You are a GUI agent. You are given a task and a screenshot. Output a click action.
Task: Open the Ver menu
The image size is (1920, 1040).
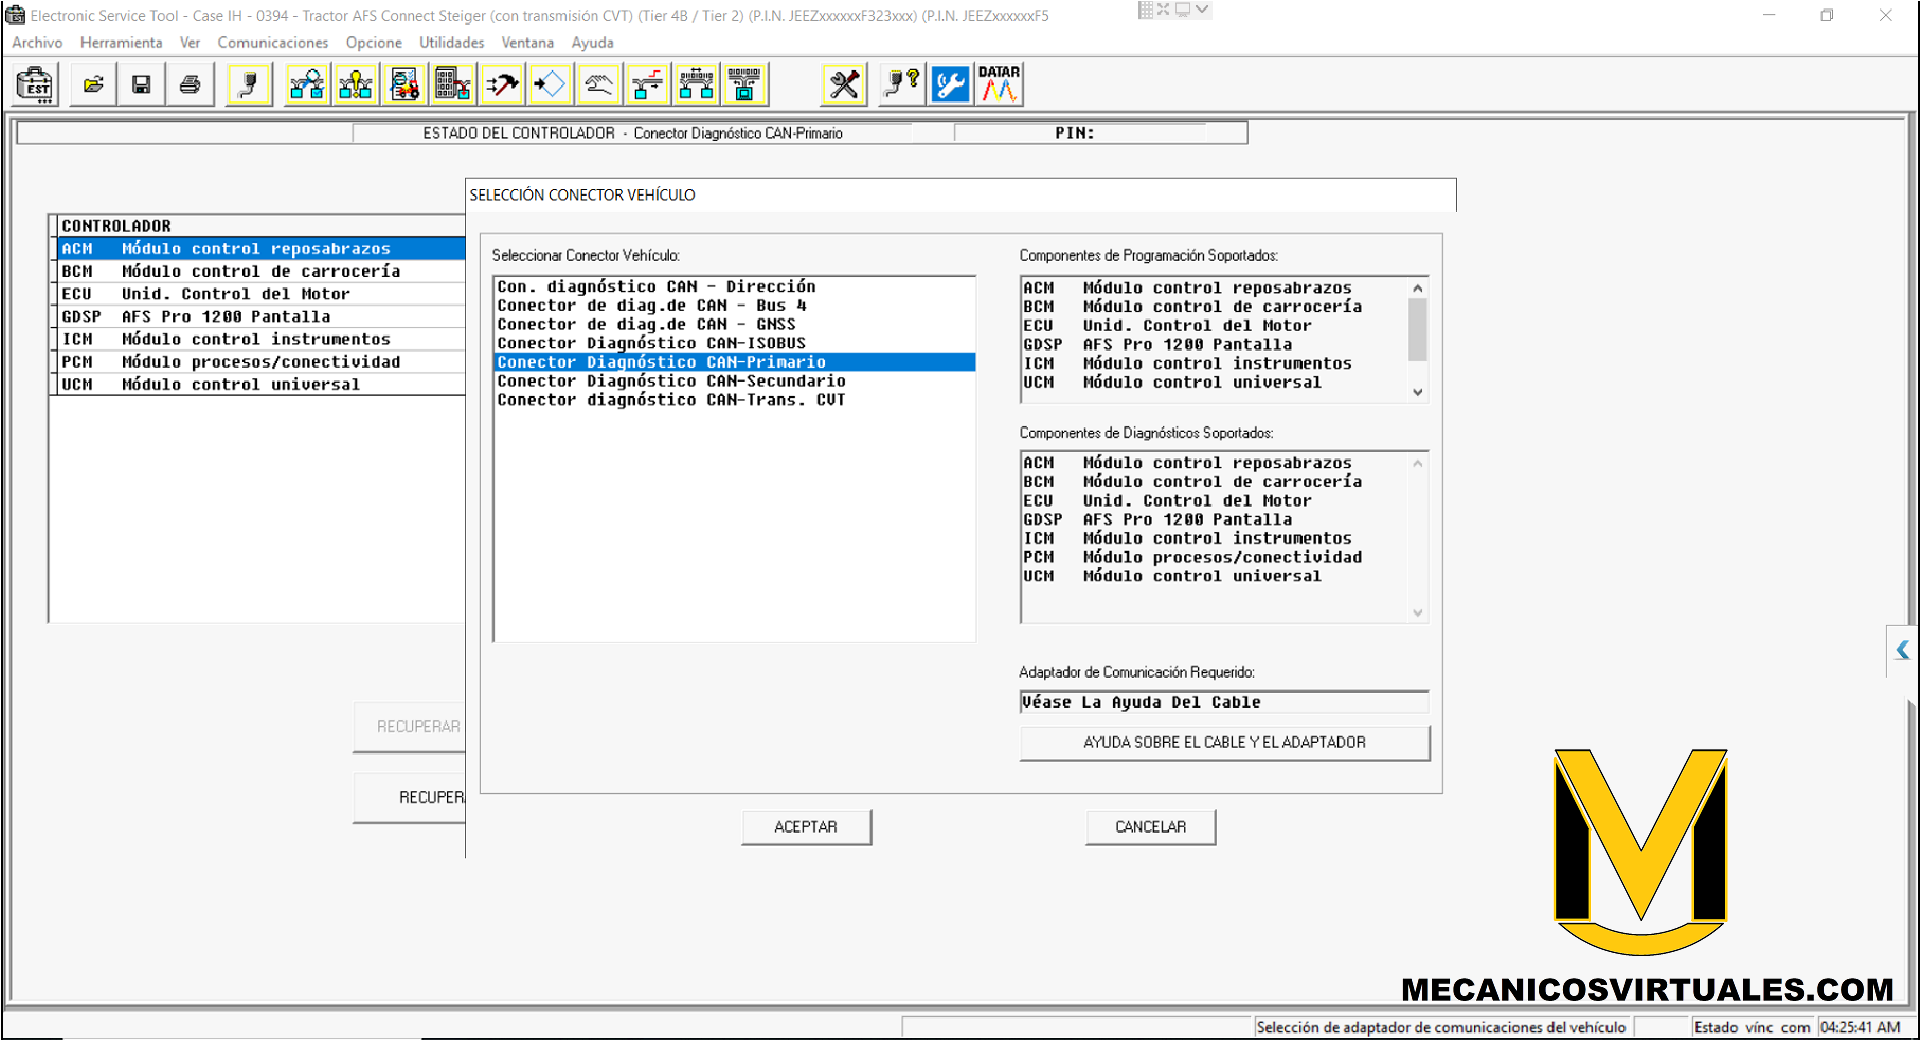coord(190,43)
